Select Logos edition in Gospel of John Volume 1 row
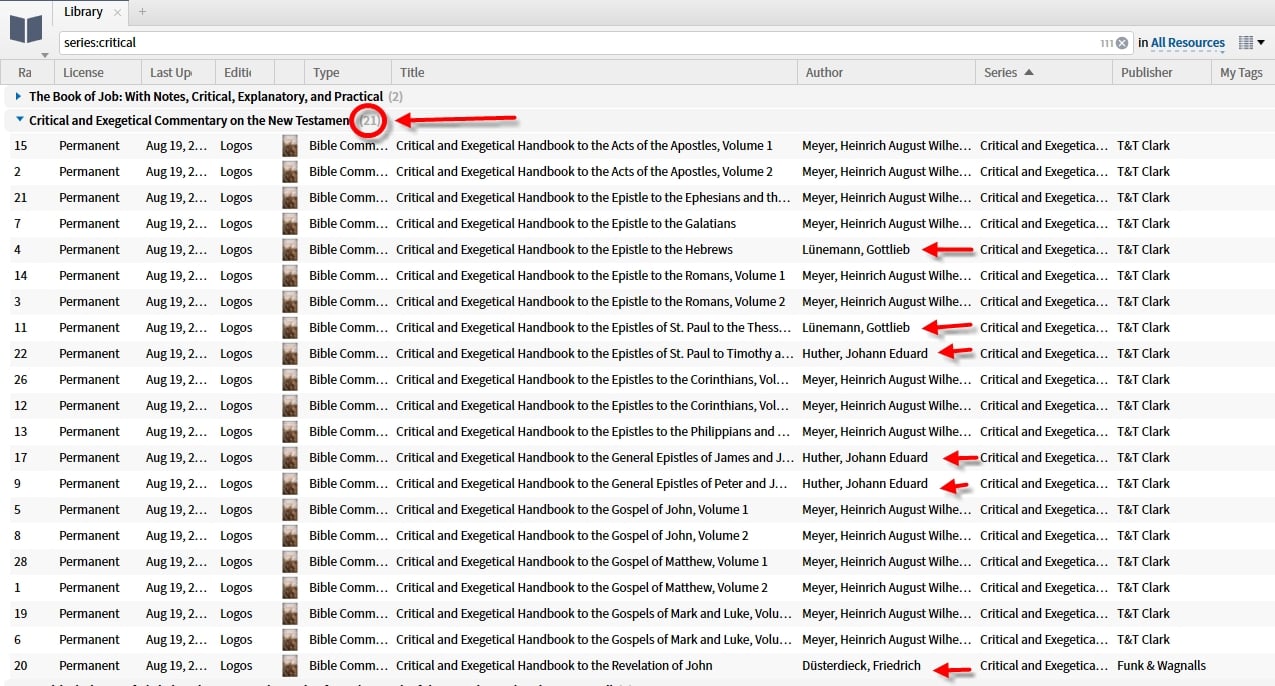Image resolution: width=1275 pixels, height=686 pixels. coord(236,509)
